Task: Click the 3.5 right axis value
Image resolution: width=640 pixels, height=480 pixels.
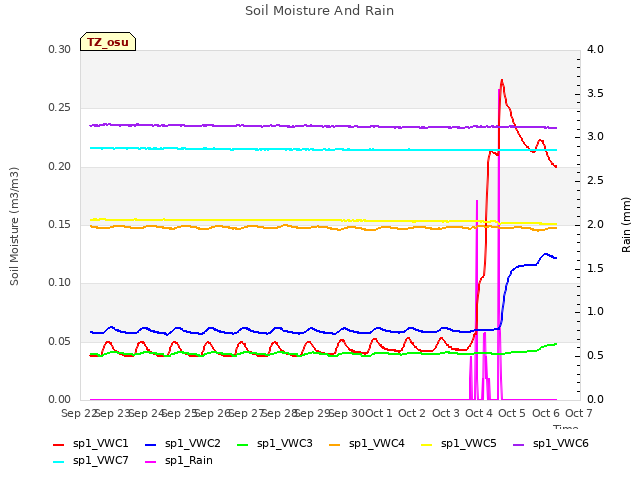Action: pos(595,93)
